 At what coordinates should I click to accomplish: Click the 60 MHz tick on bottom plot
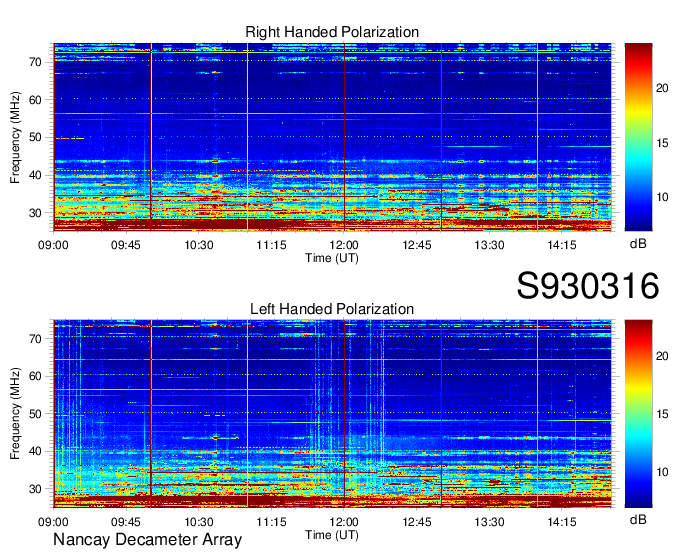pos(36,376)
